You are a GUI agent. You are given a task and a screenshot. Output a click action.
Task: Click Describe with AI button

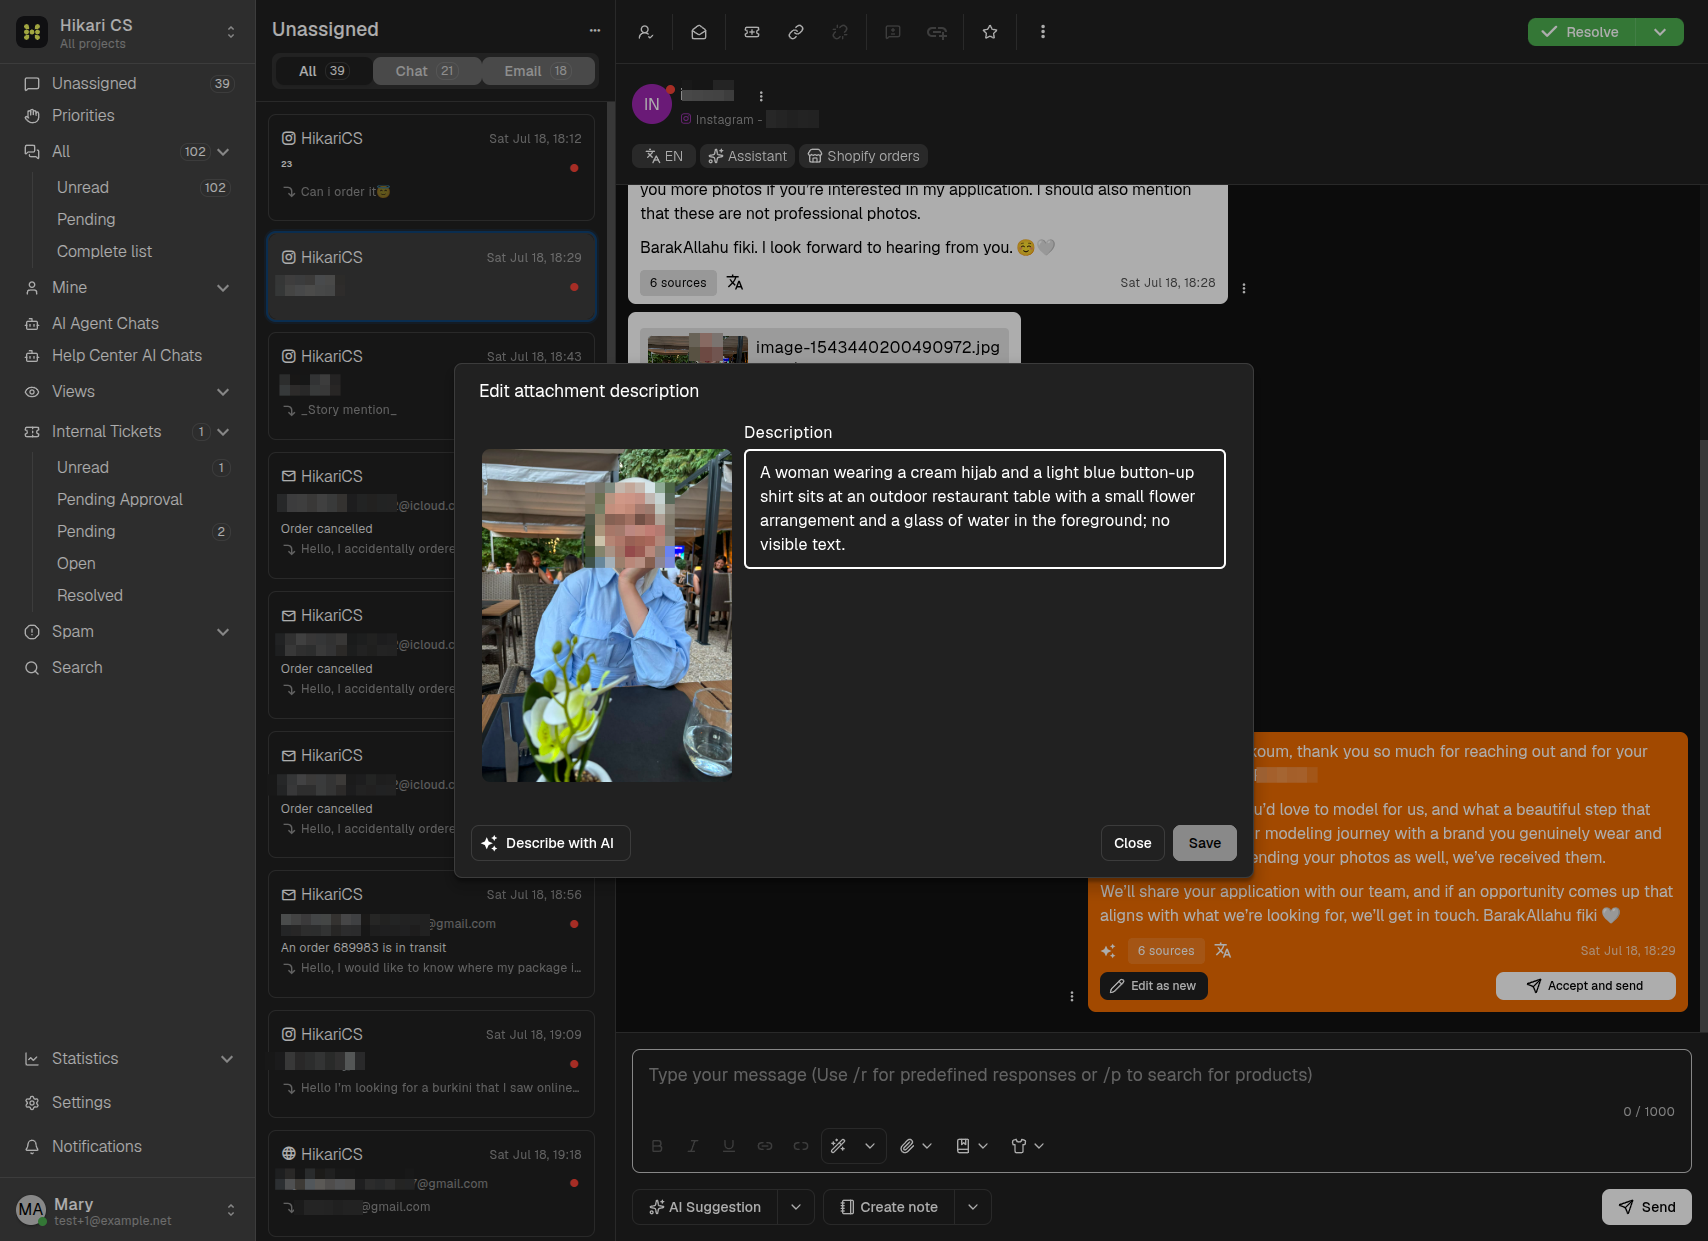[550, 843]
